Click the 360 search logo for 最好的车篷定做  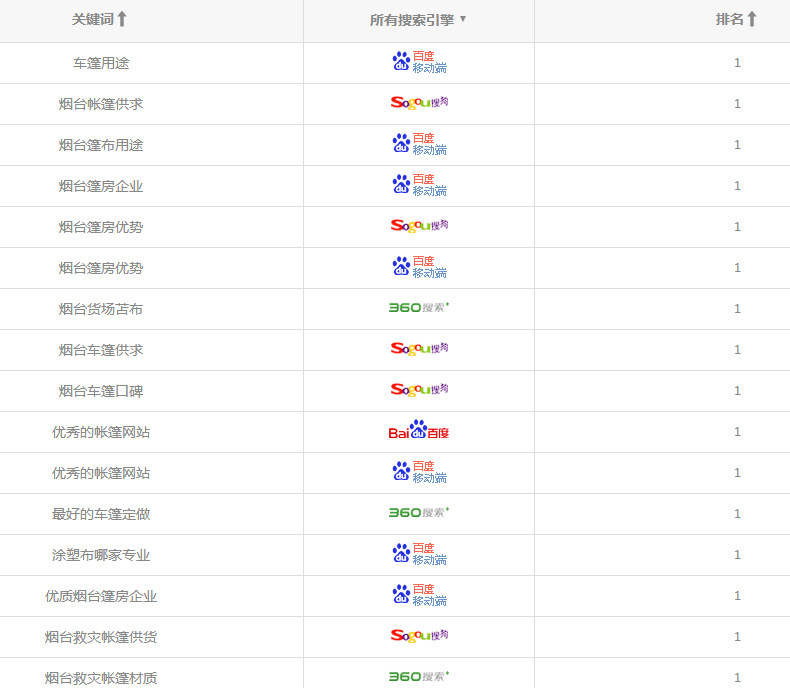point(419,513)
